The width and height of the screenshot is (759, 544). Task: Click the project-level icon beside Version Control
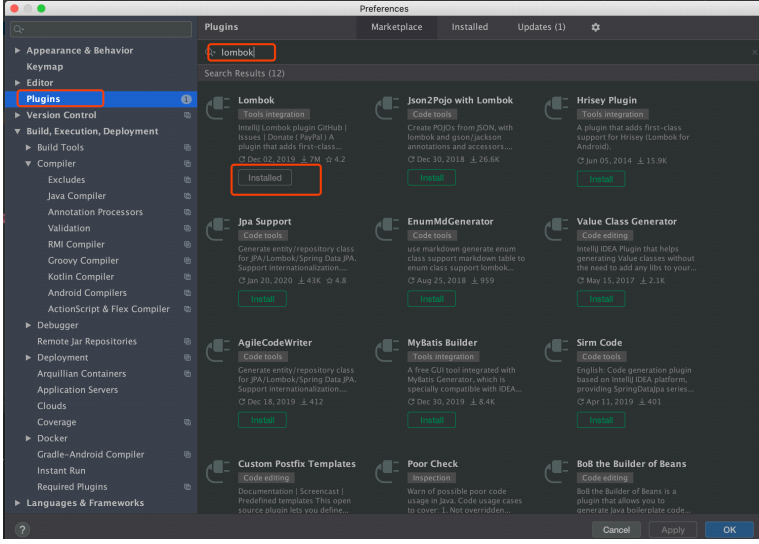pyautogui.click(x=187, y=115)
